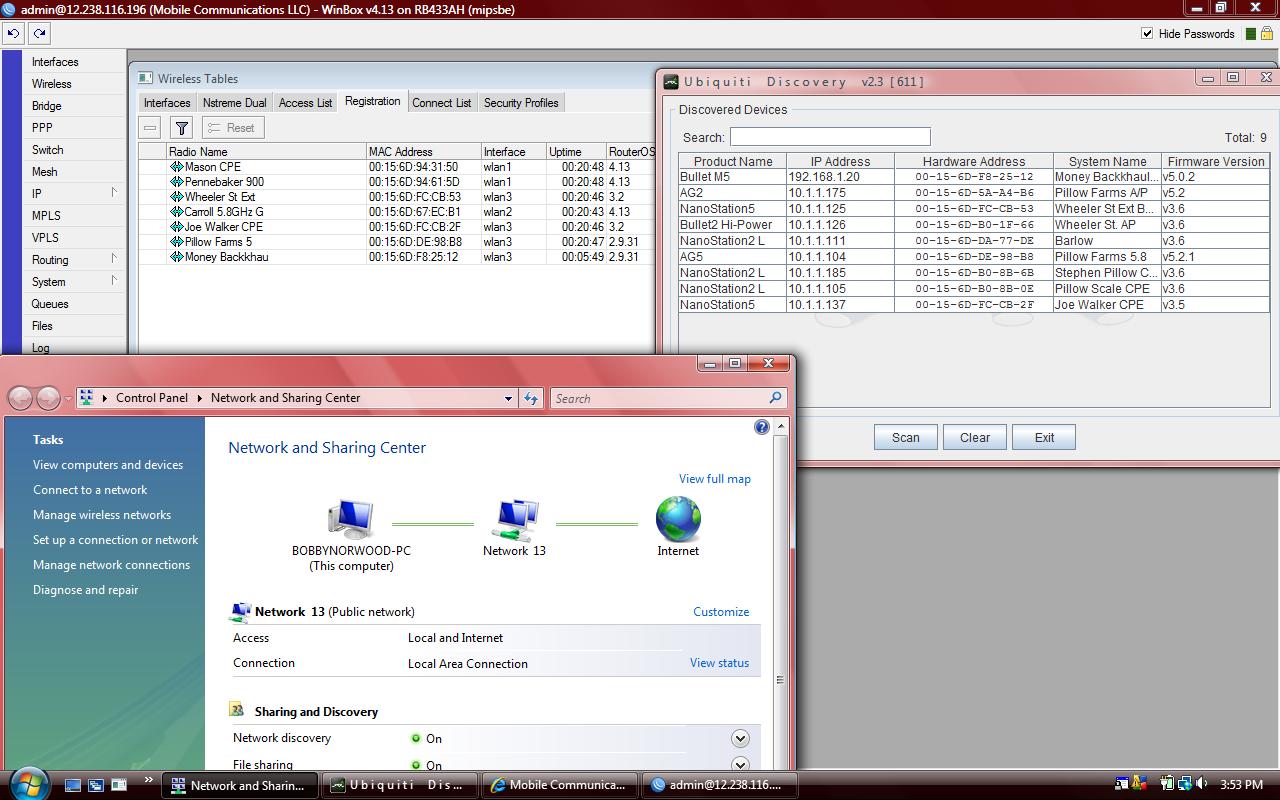Switch to the Connect List tab
Image resolution: width=1280 pixels, height=800 pixels.
(x=441, y=103)
